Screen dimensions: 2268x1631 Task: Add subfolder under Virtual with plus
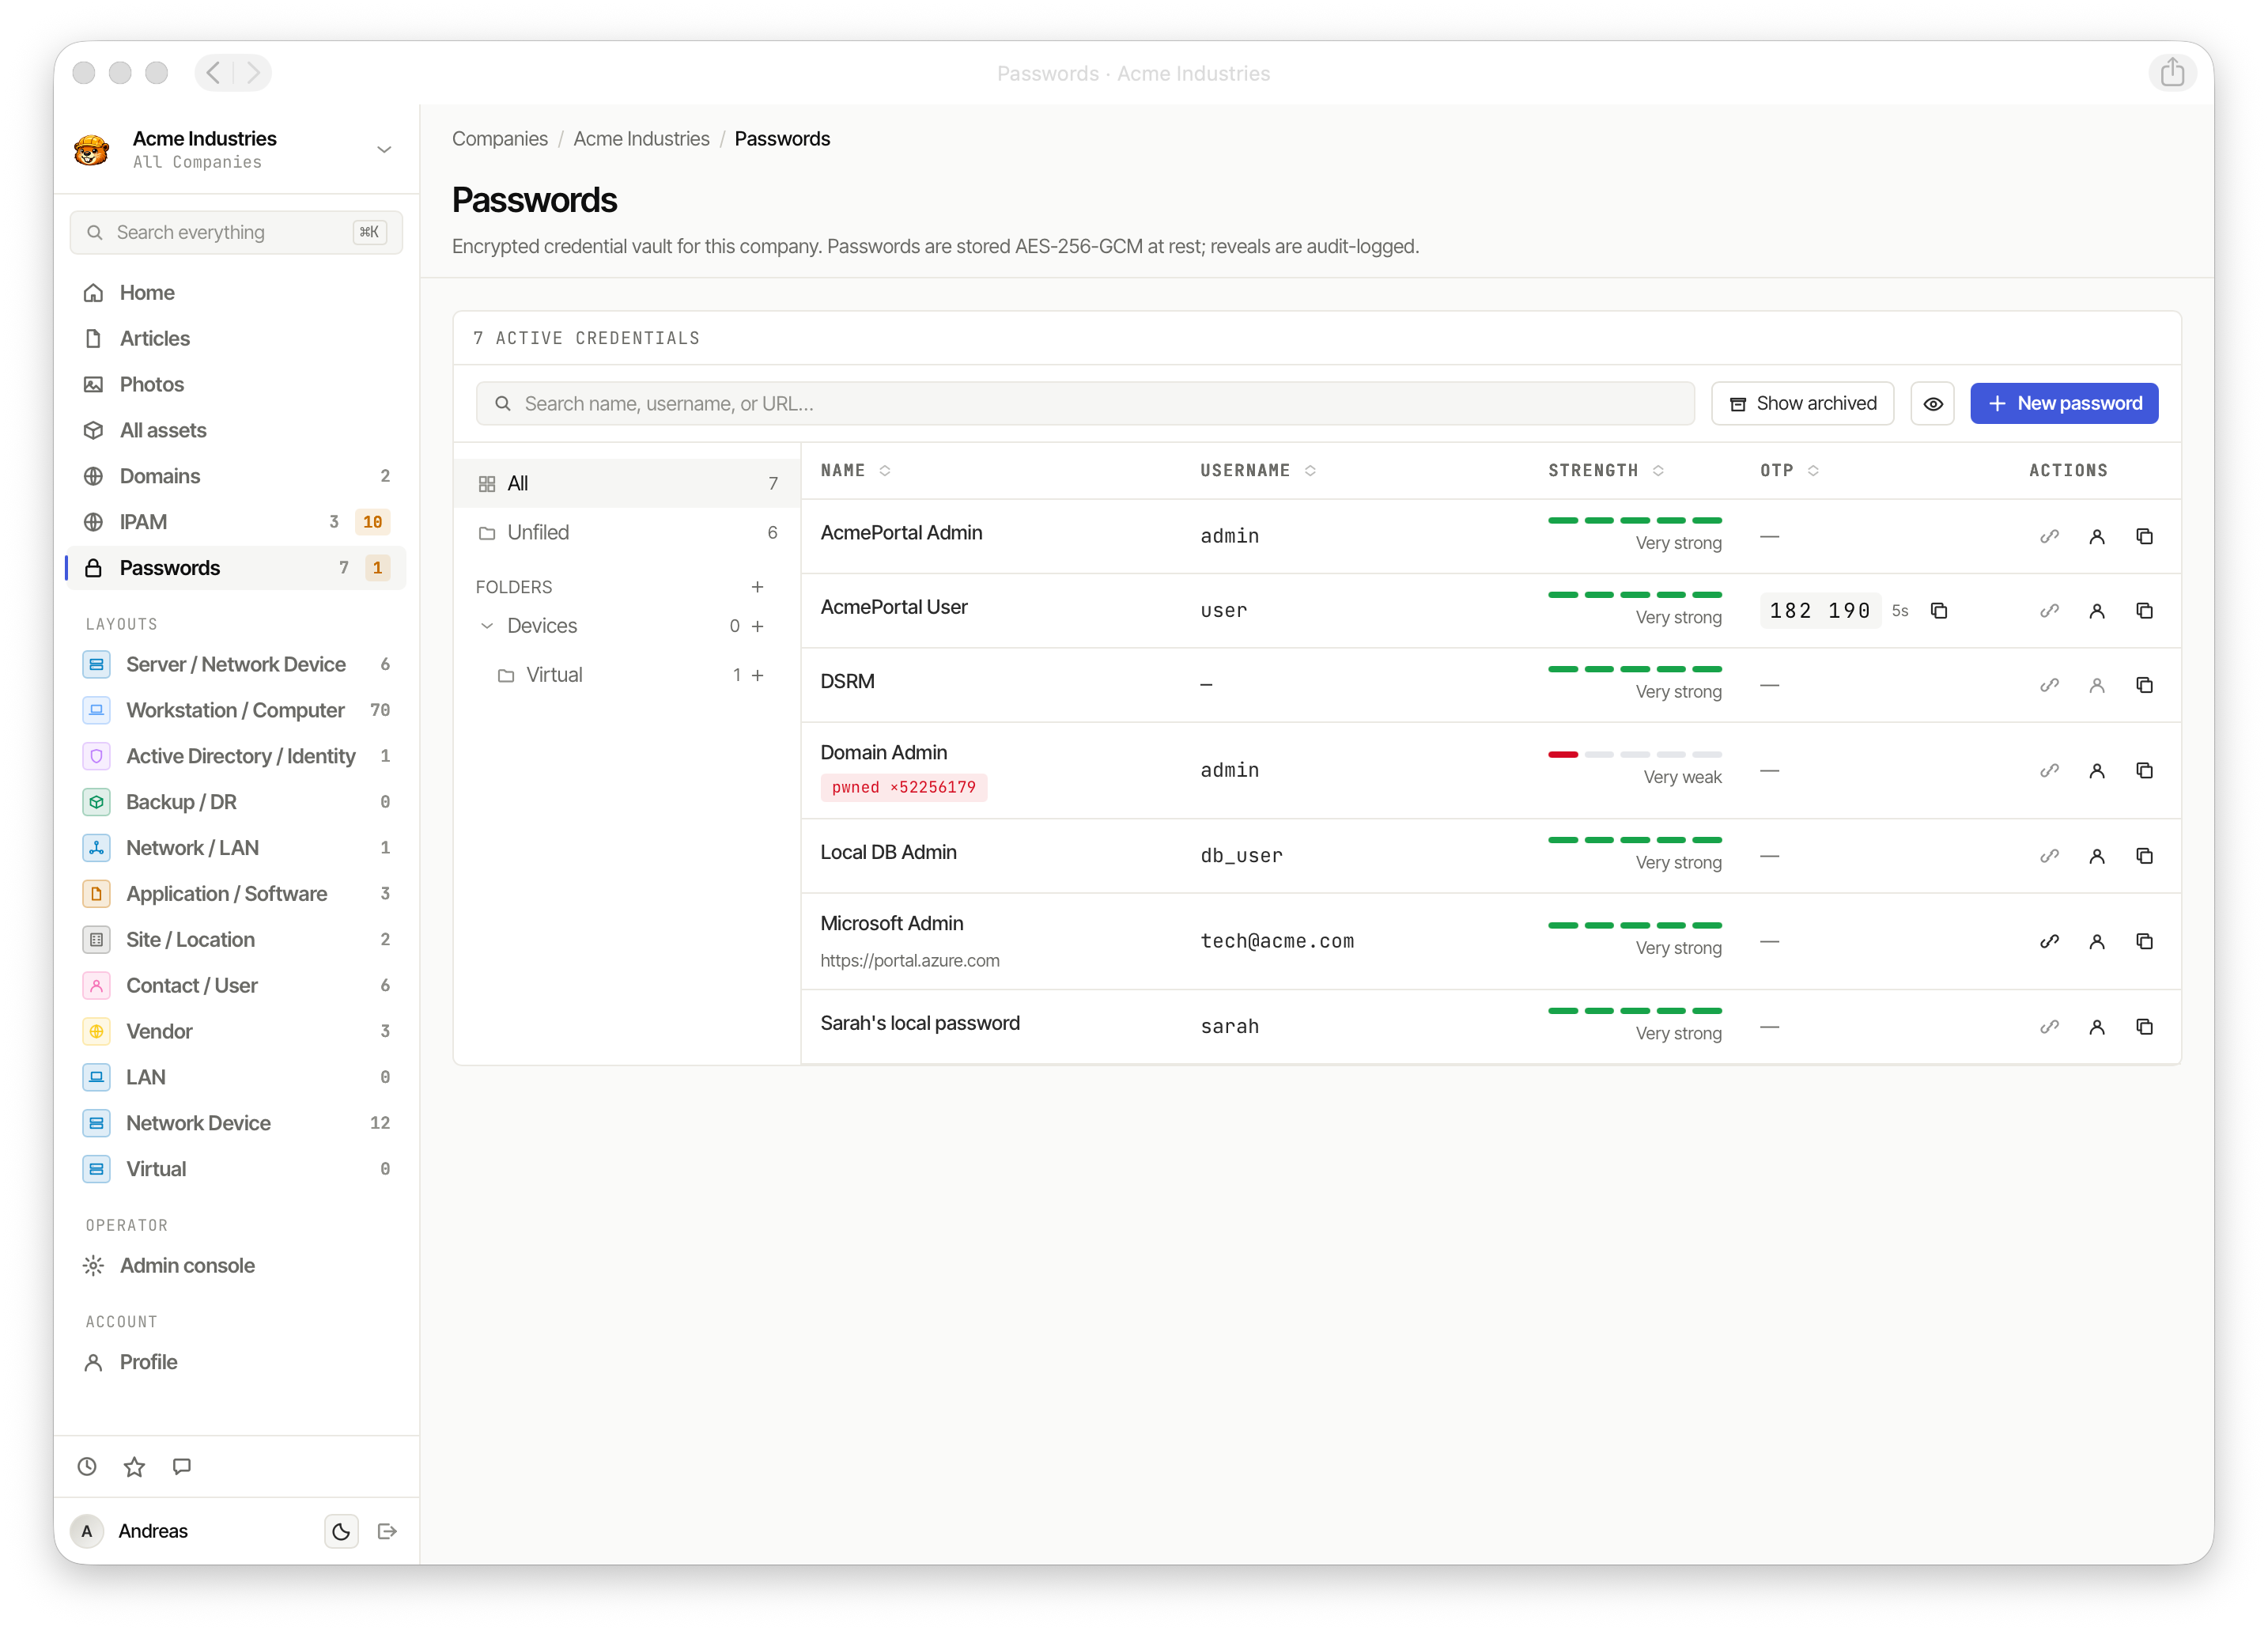coord(757,675)
